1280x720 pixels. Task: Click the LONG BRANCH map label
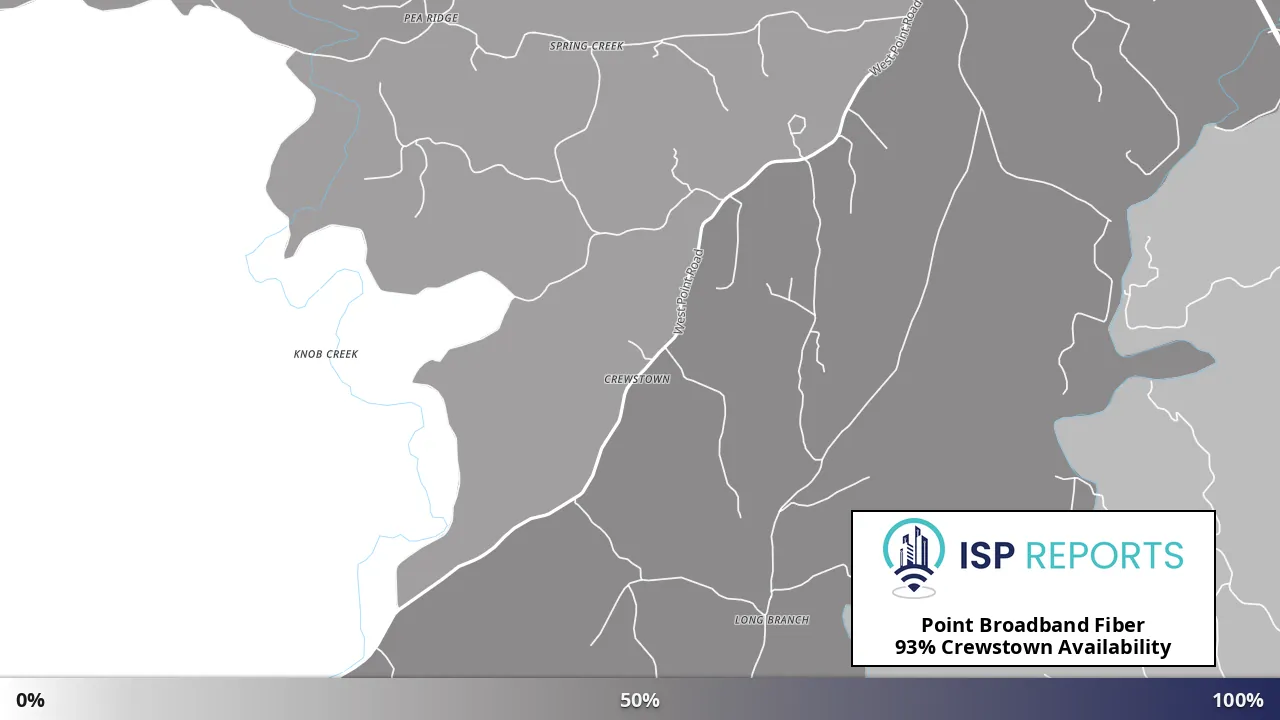[772, 620]
